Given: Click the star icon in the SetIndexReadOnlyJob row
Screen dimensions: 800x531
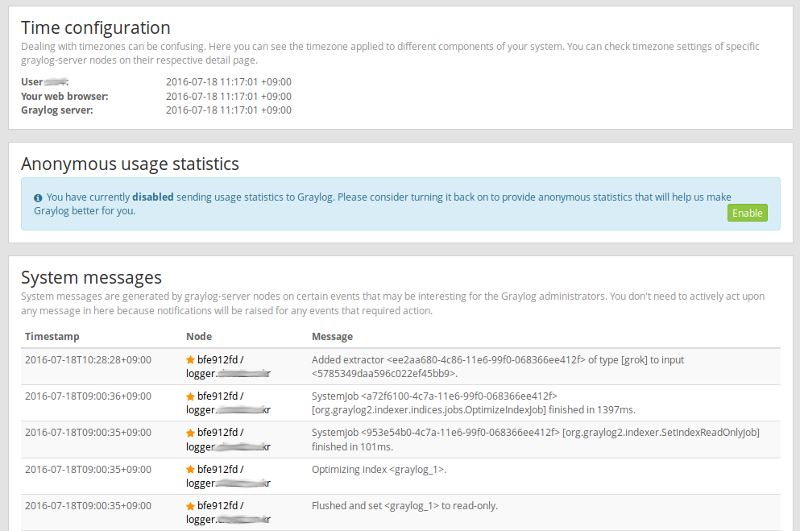Looking at the screenshot, I should click(190, 432).
